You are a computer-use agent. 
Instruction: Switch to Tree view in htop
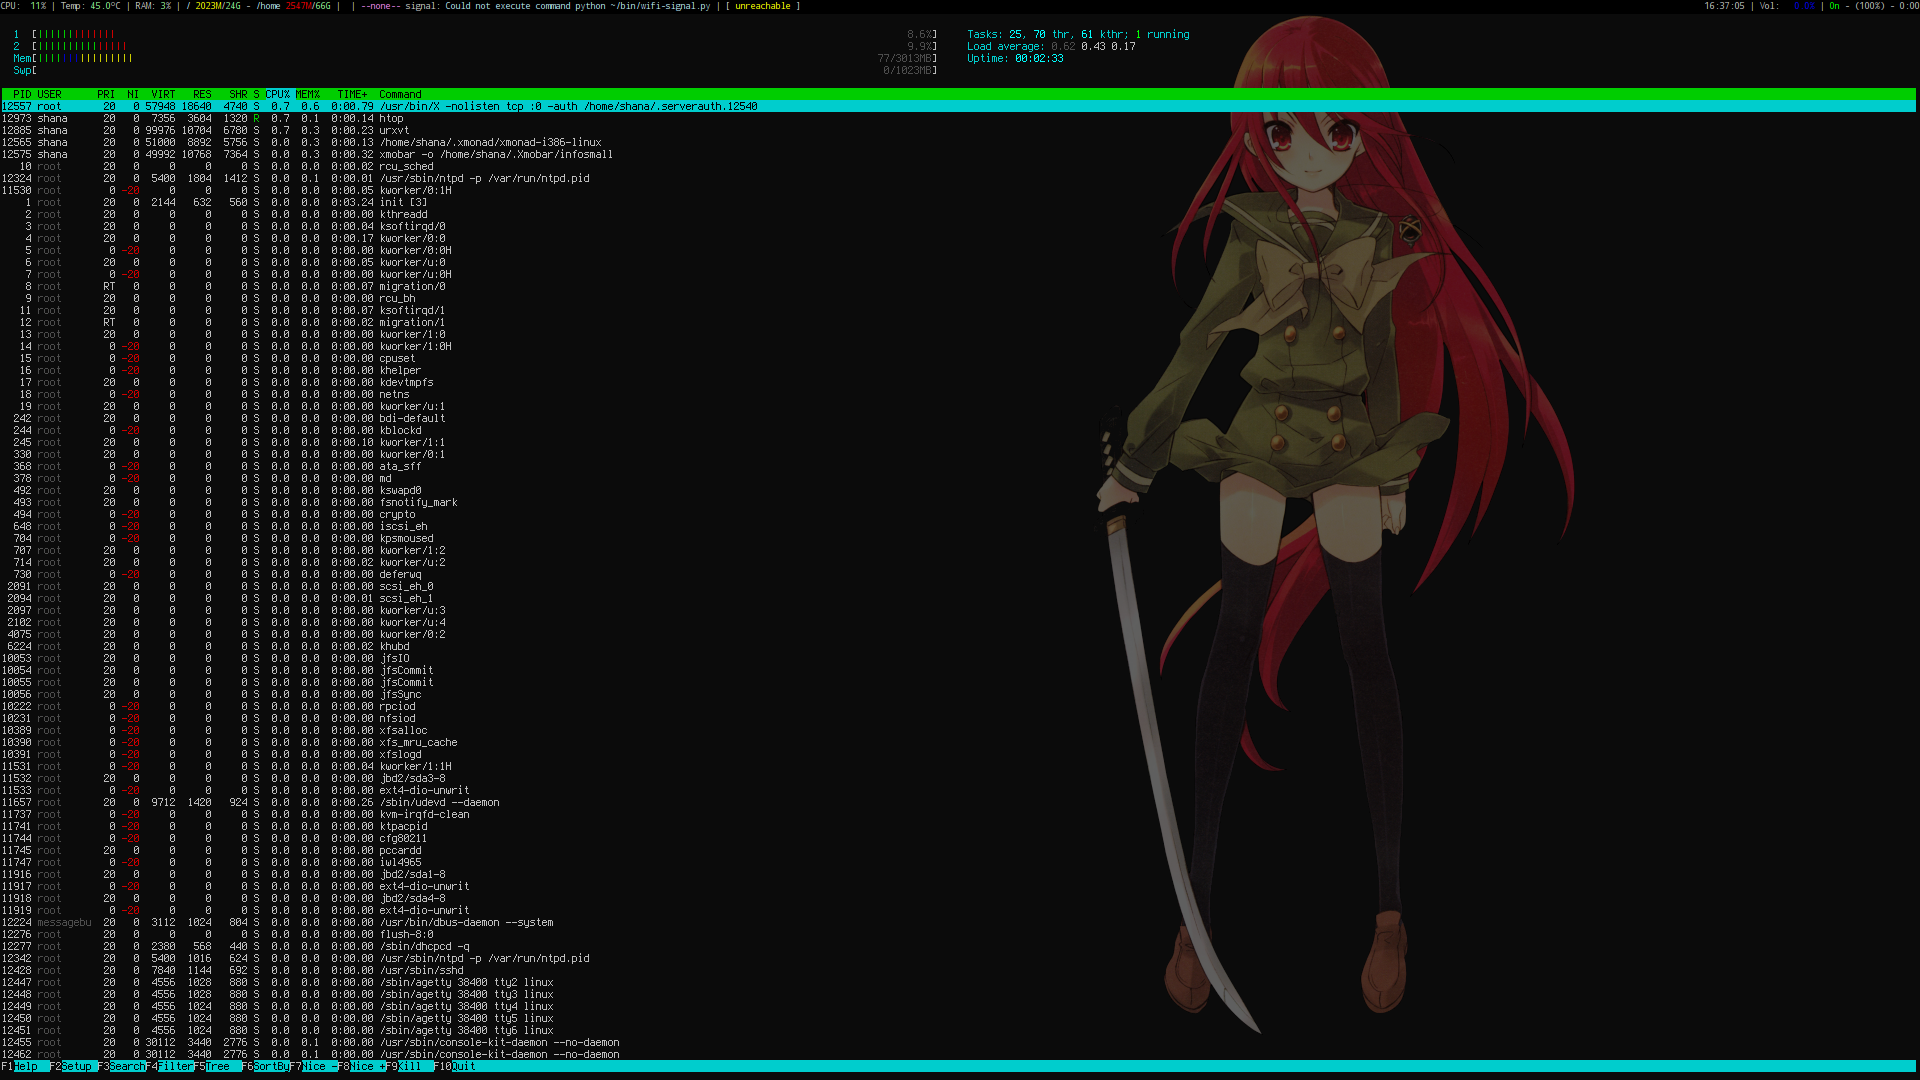tap(217, 1066)
